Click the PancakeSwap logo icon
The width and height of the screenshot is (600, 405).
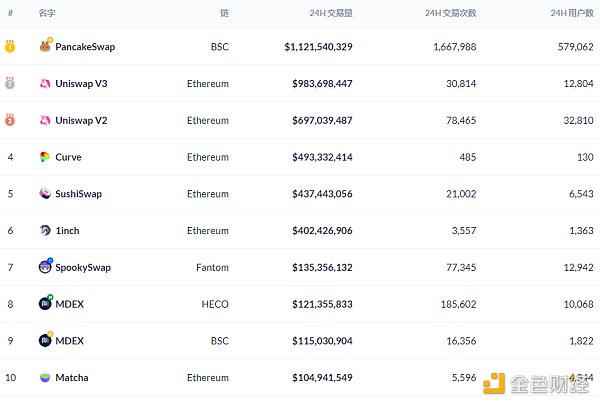(45, 47)
